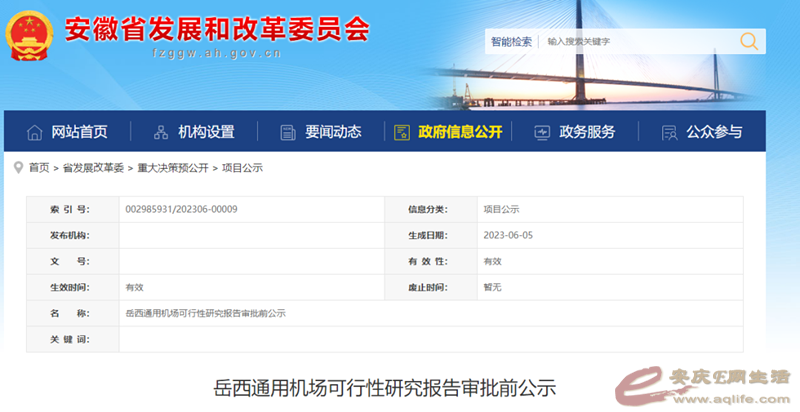
Task: Open 公众参与 navigation item
Action: pos(714,132)
